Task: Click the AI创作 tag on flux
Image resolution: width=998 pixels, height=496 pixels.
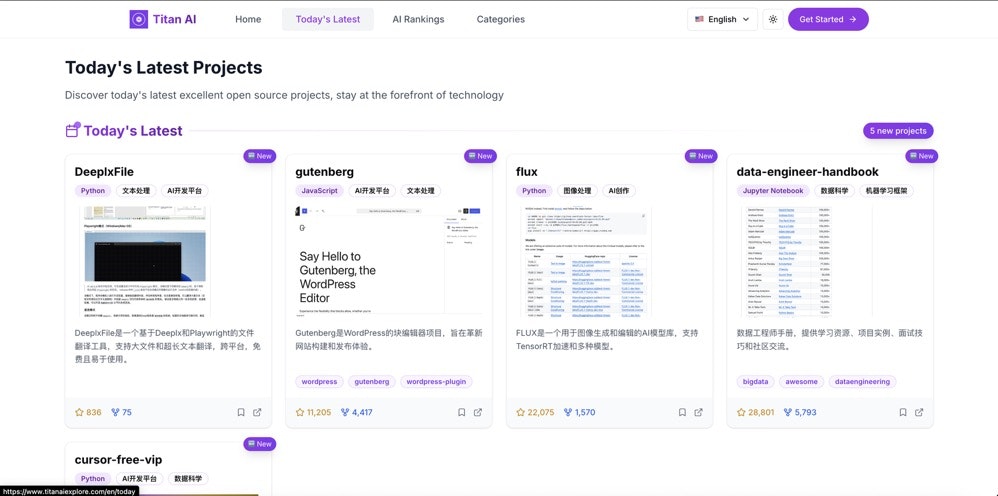Action: click(x=619, y=191)
